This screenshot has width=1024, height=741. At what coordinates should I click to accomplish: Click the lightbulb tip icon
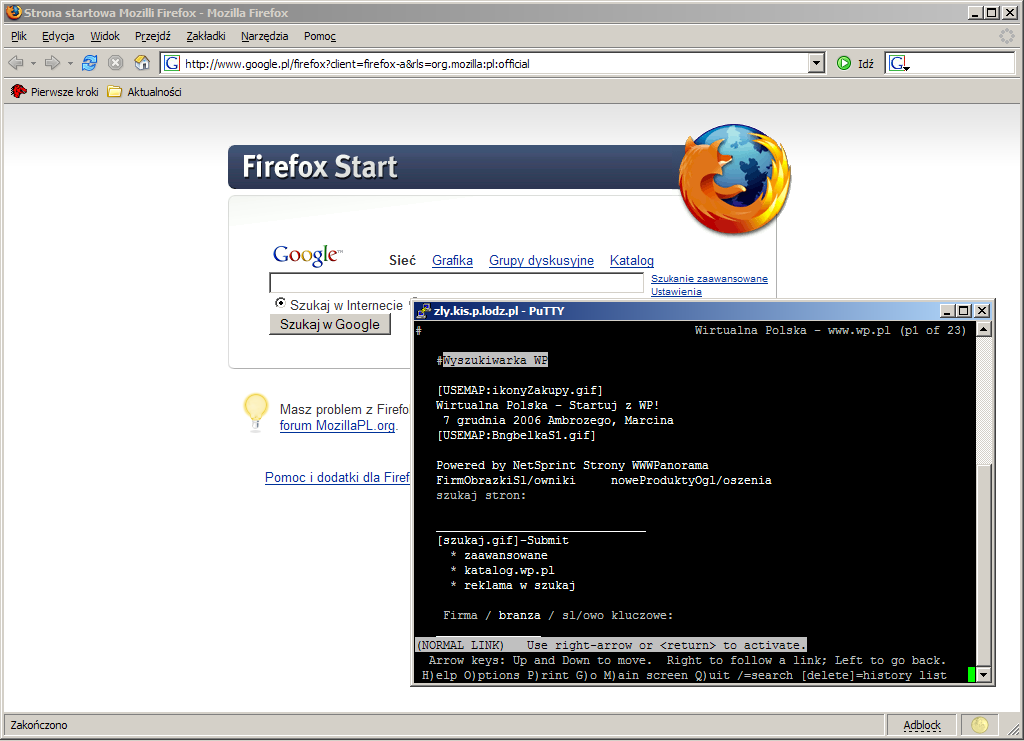pyautogui.click(x=255, y=413)
